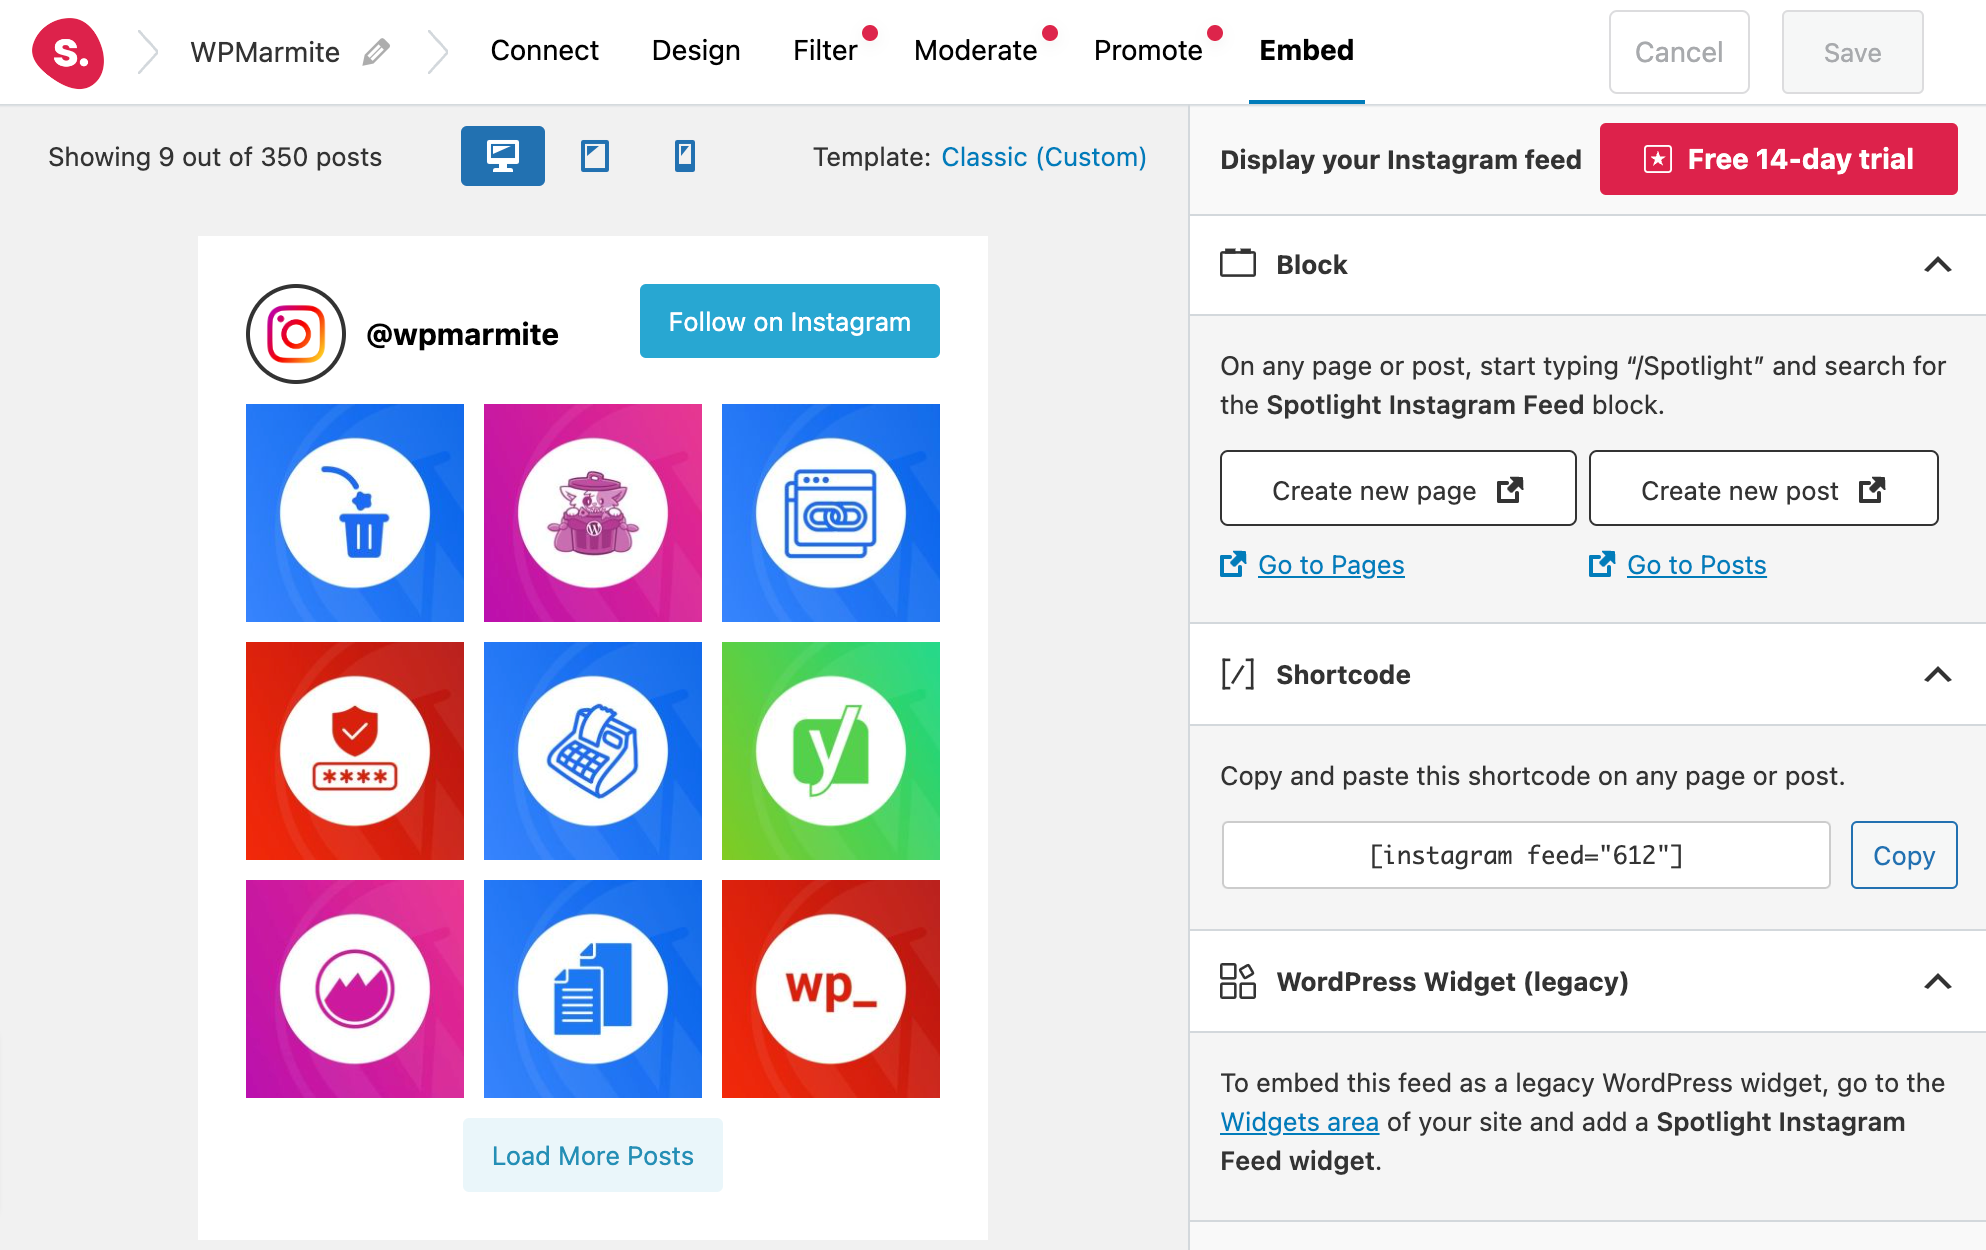Open the Promote tab
This screenshot has width=1986, height=1250.
tap(1148, 51)
